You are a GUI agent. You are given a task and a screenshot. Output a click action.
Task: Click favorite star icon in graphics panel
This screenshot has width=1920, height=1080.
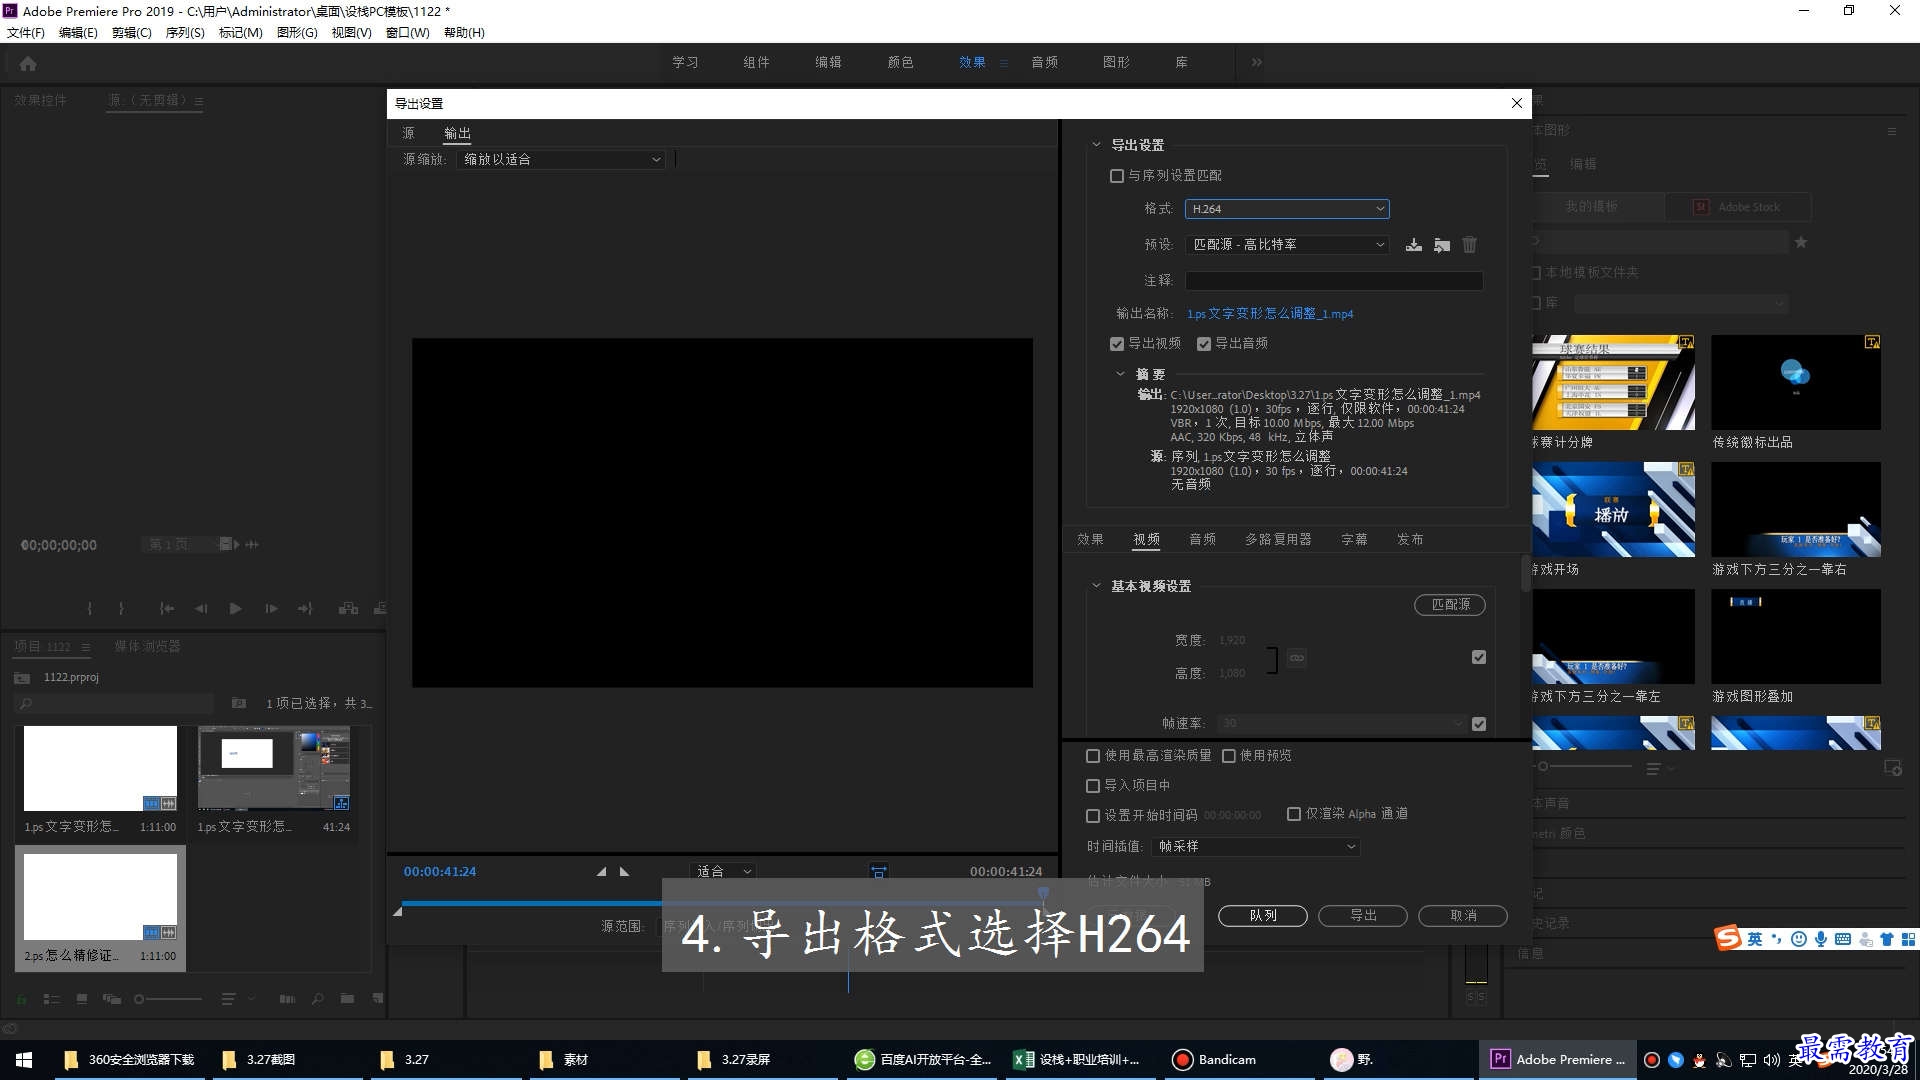coord(1801,242)
